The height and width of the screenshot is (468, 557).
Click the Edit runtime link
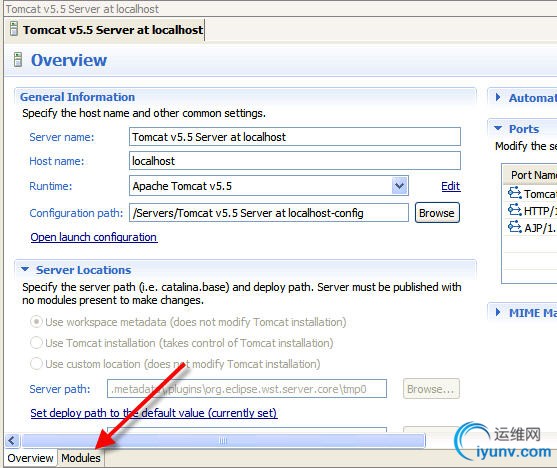451,186
